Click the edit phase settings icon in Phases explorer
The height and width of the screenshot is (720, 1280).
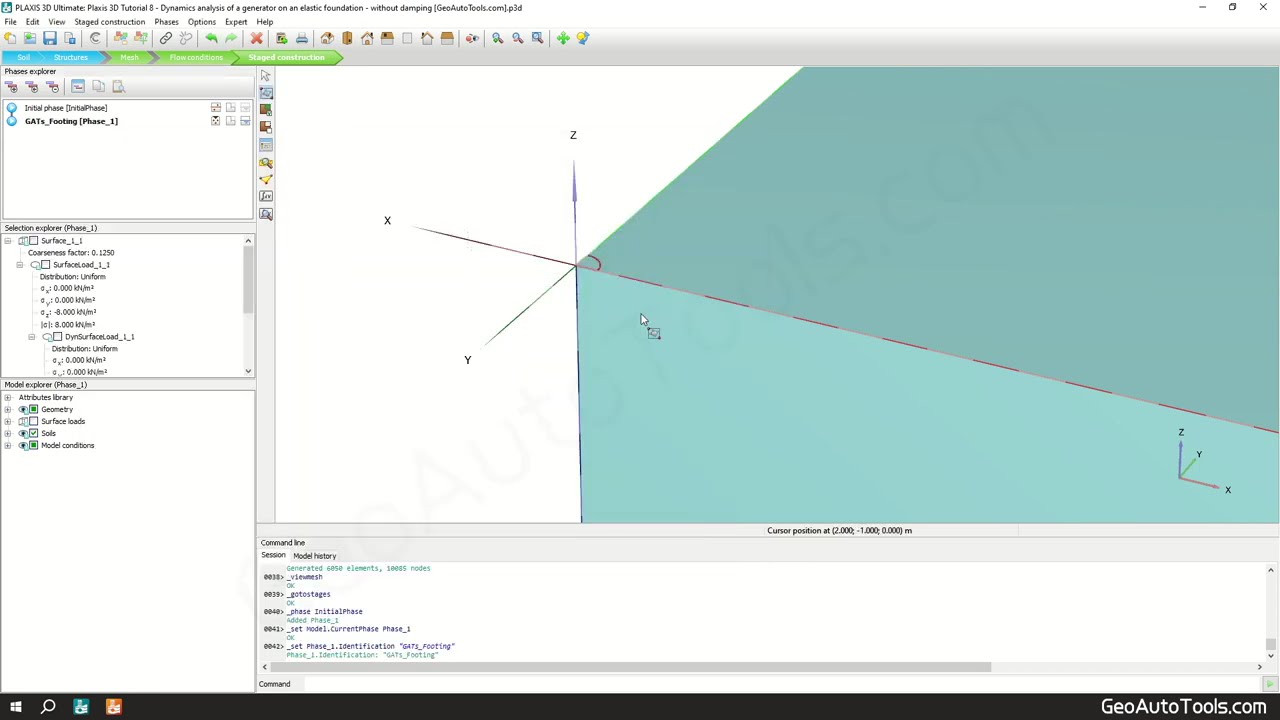tap(78, 87)
